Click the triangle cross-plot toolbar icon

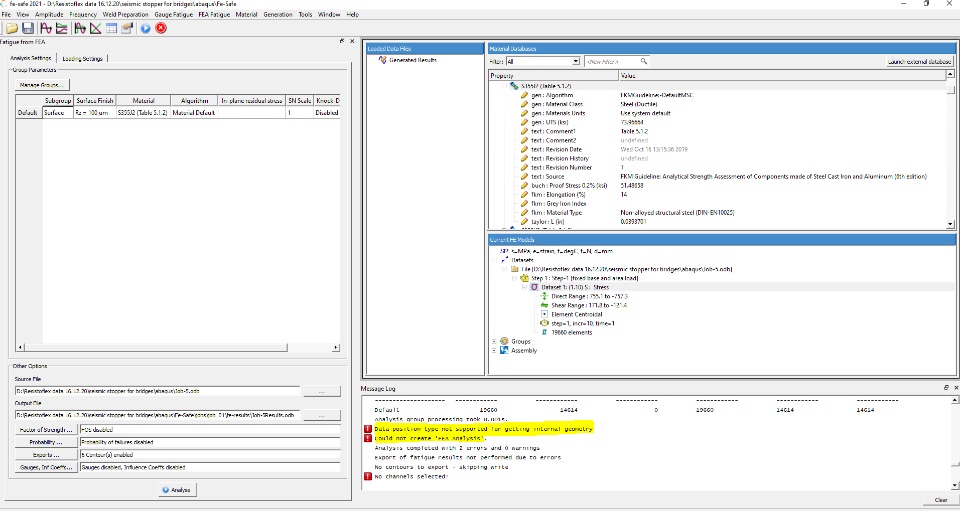(x=96, y=28)
